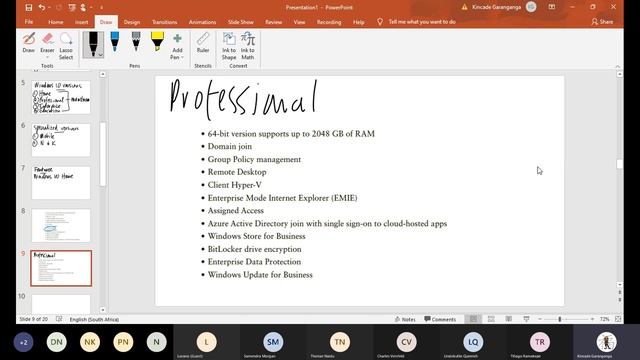Screen dimensions: 640x360
Task: Switch to the Transitions tab
Action: coord(164,22)
